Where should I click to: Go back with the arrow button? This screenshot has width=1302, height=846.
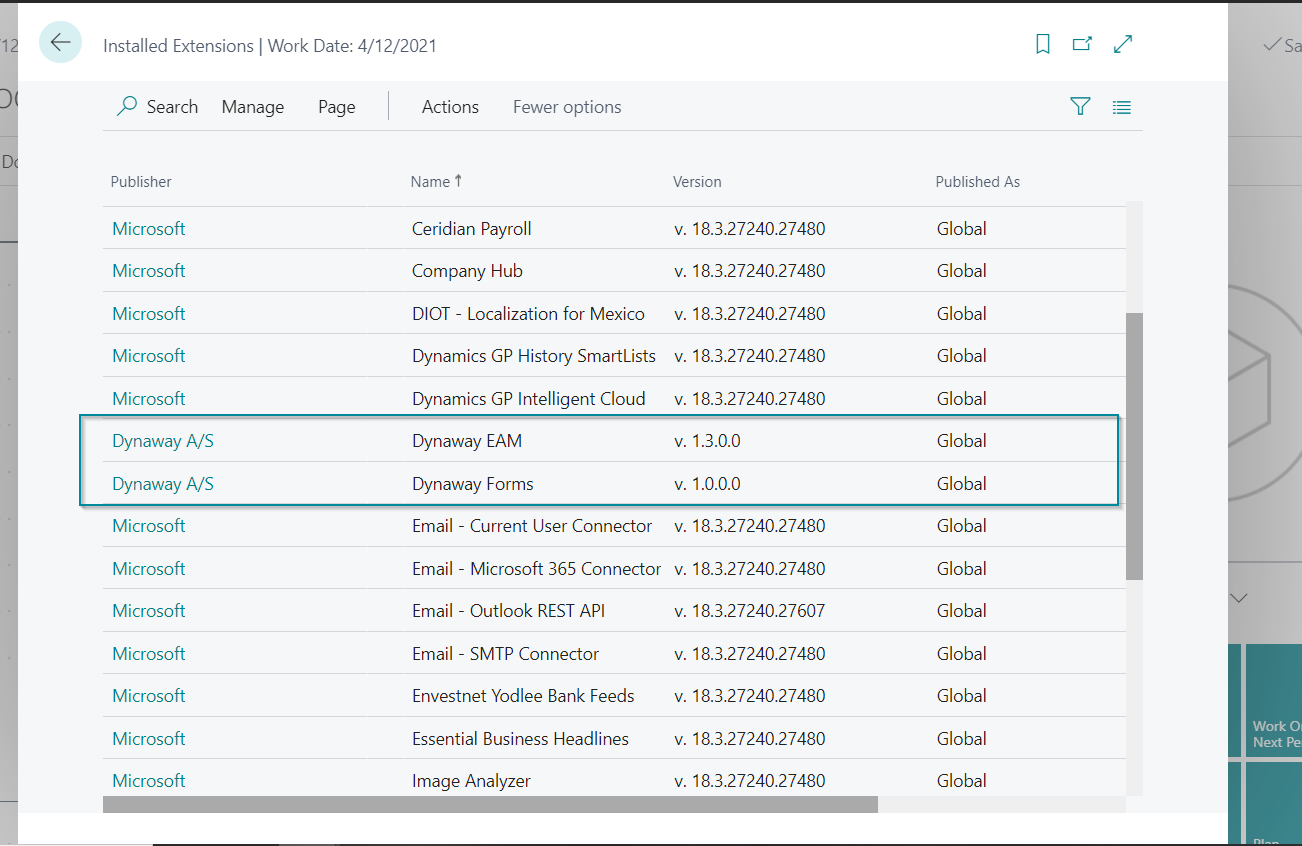[x=60, y=42]
